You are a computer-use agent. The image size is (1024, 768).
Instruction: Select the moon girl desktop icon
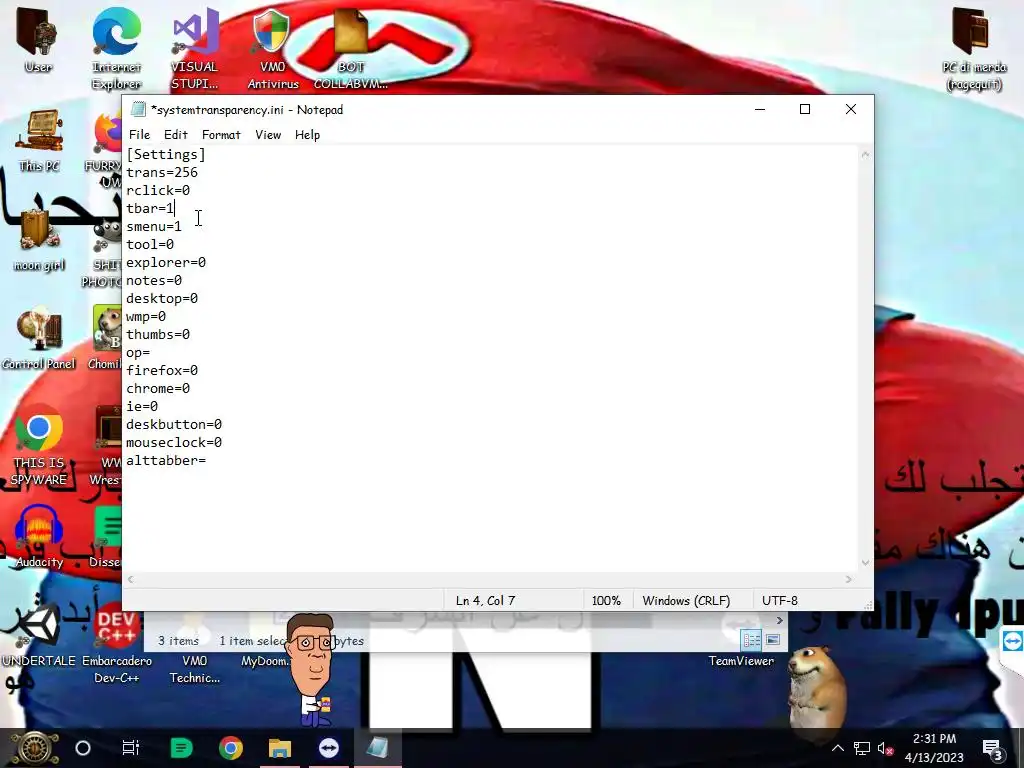(x=39, y=239)
